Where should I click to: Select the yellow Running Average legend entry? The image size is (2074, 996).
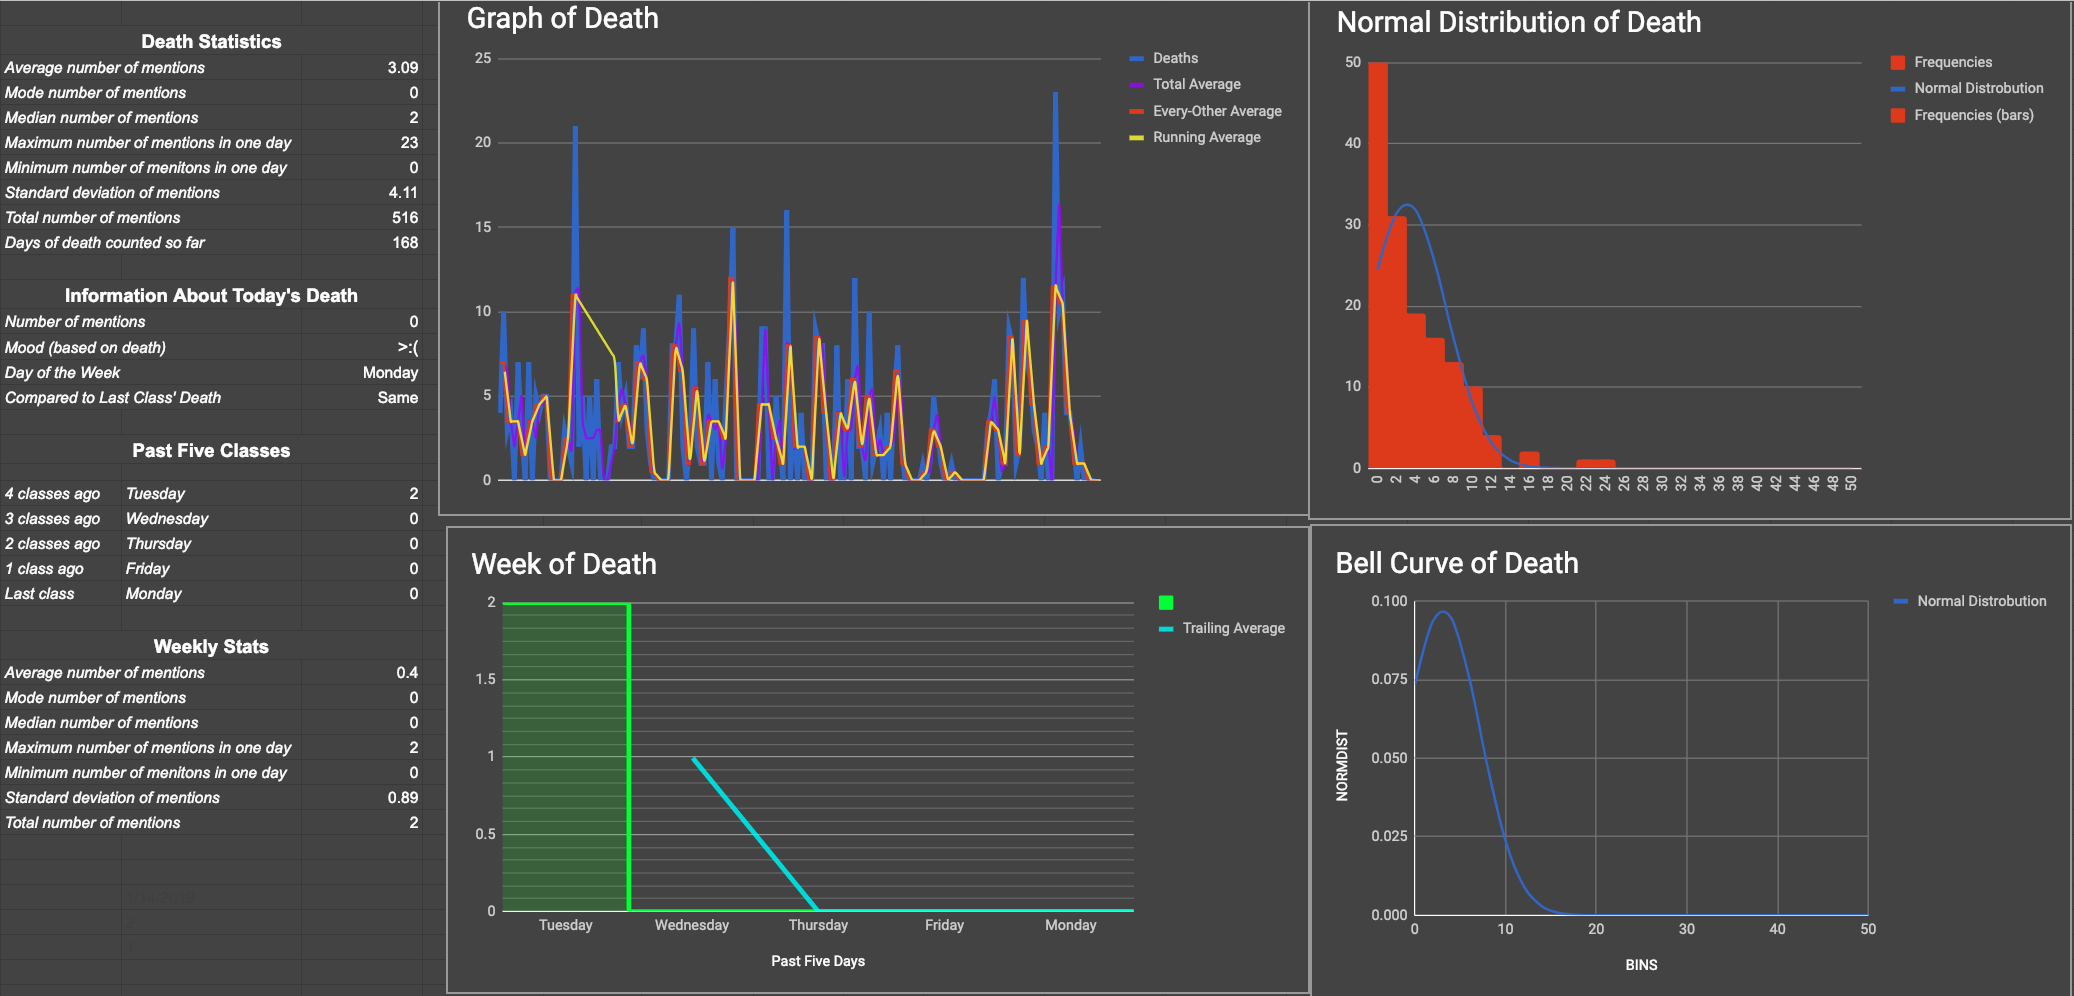point(1206,137)
